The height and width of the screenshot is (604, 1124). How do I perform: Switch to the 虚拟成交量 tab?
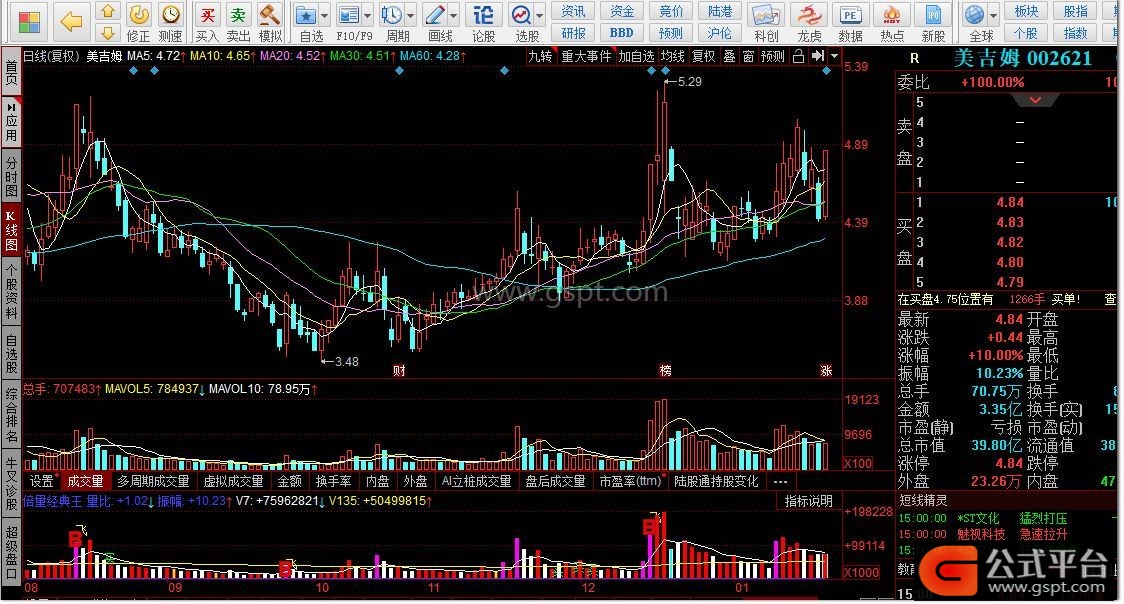click(x=234, y=481)
